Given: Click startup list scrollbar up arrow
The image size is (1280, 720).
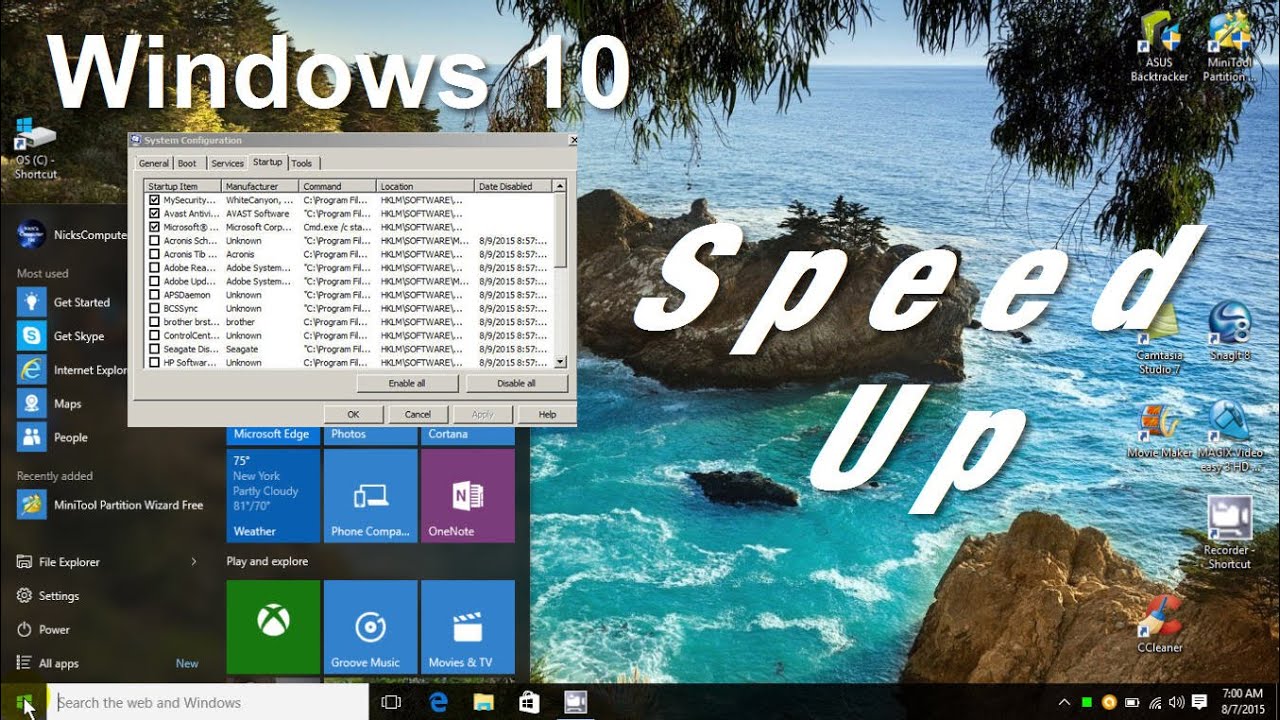Looking at the screenshot, I should [x=560, y=186].
